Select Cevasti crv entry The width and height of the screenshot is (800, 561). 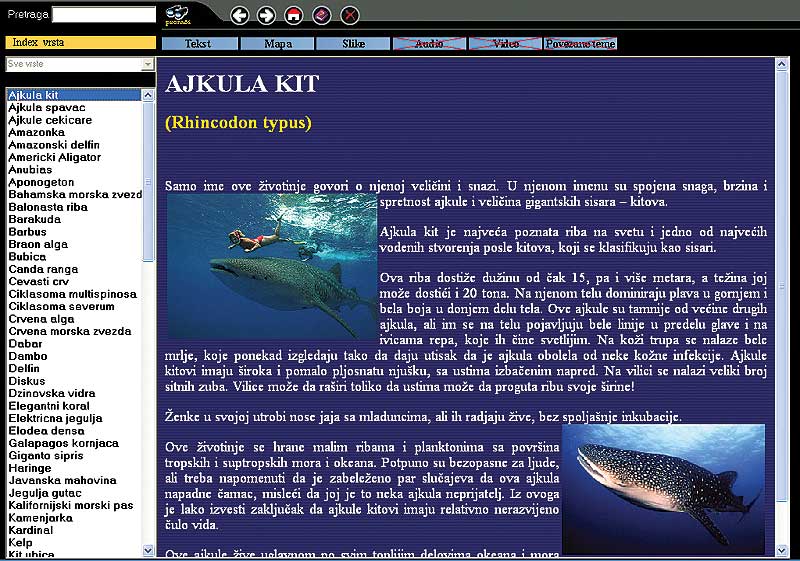point(74,282)
